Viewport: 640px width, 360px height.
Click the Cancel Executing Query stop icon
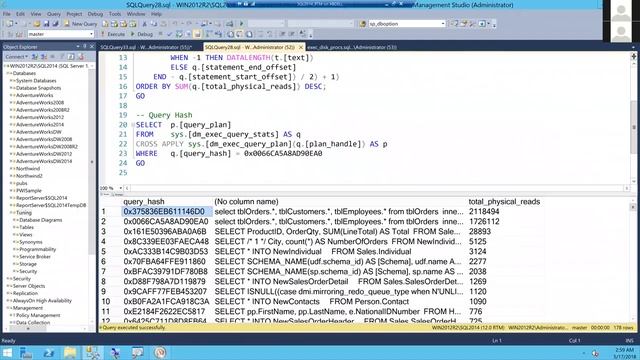[160, 34]
